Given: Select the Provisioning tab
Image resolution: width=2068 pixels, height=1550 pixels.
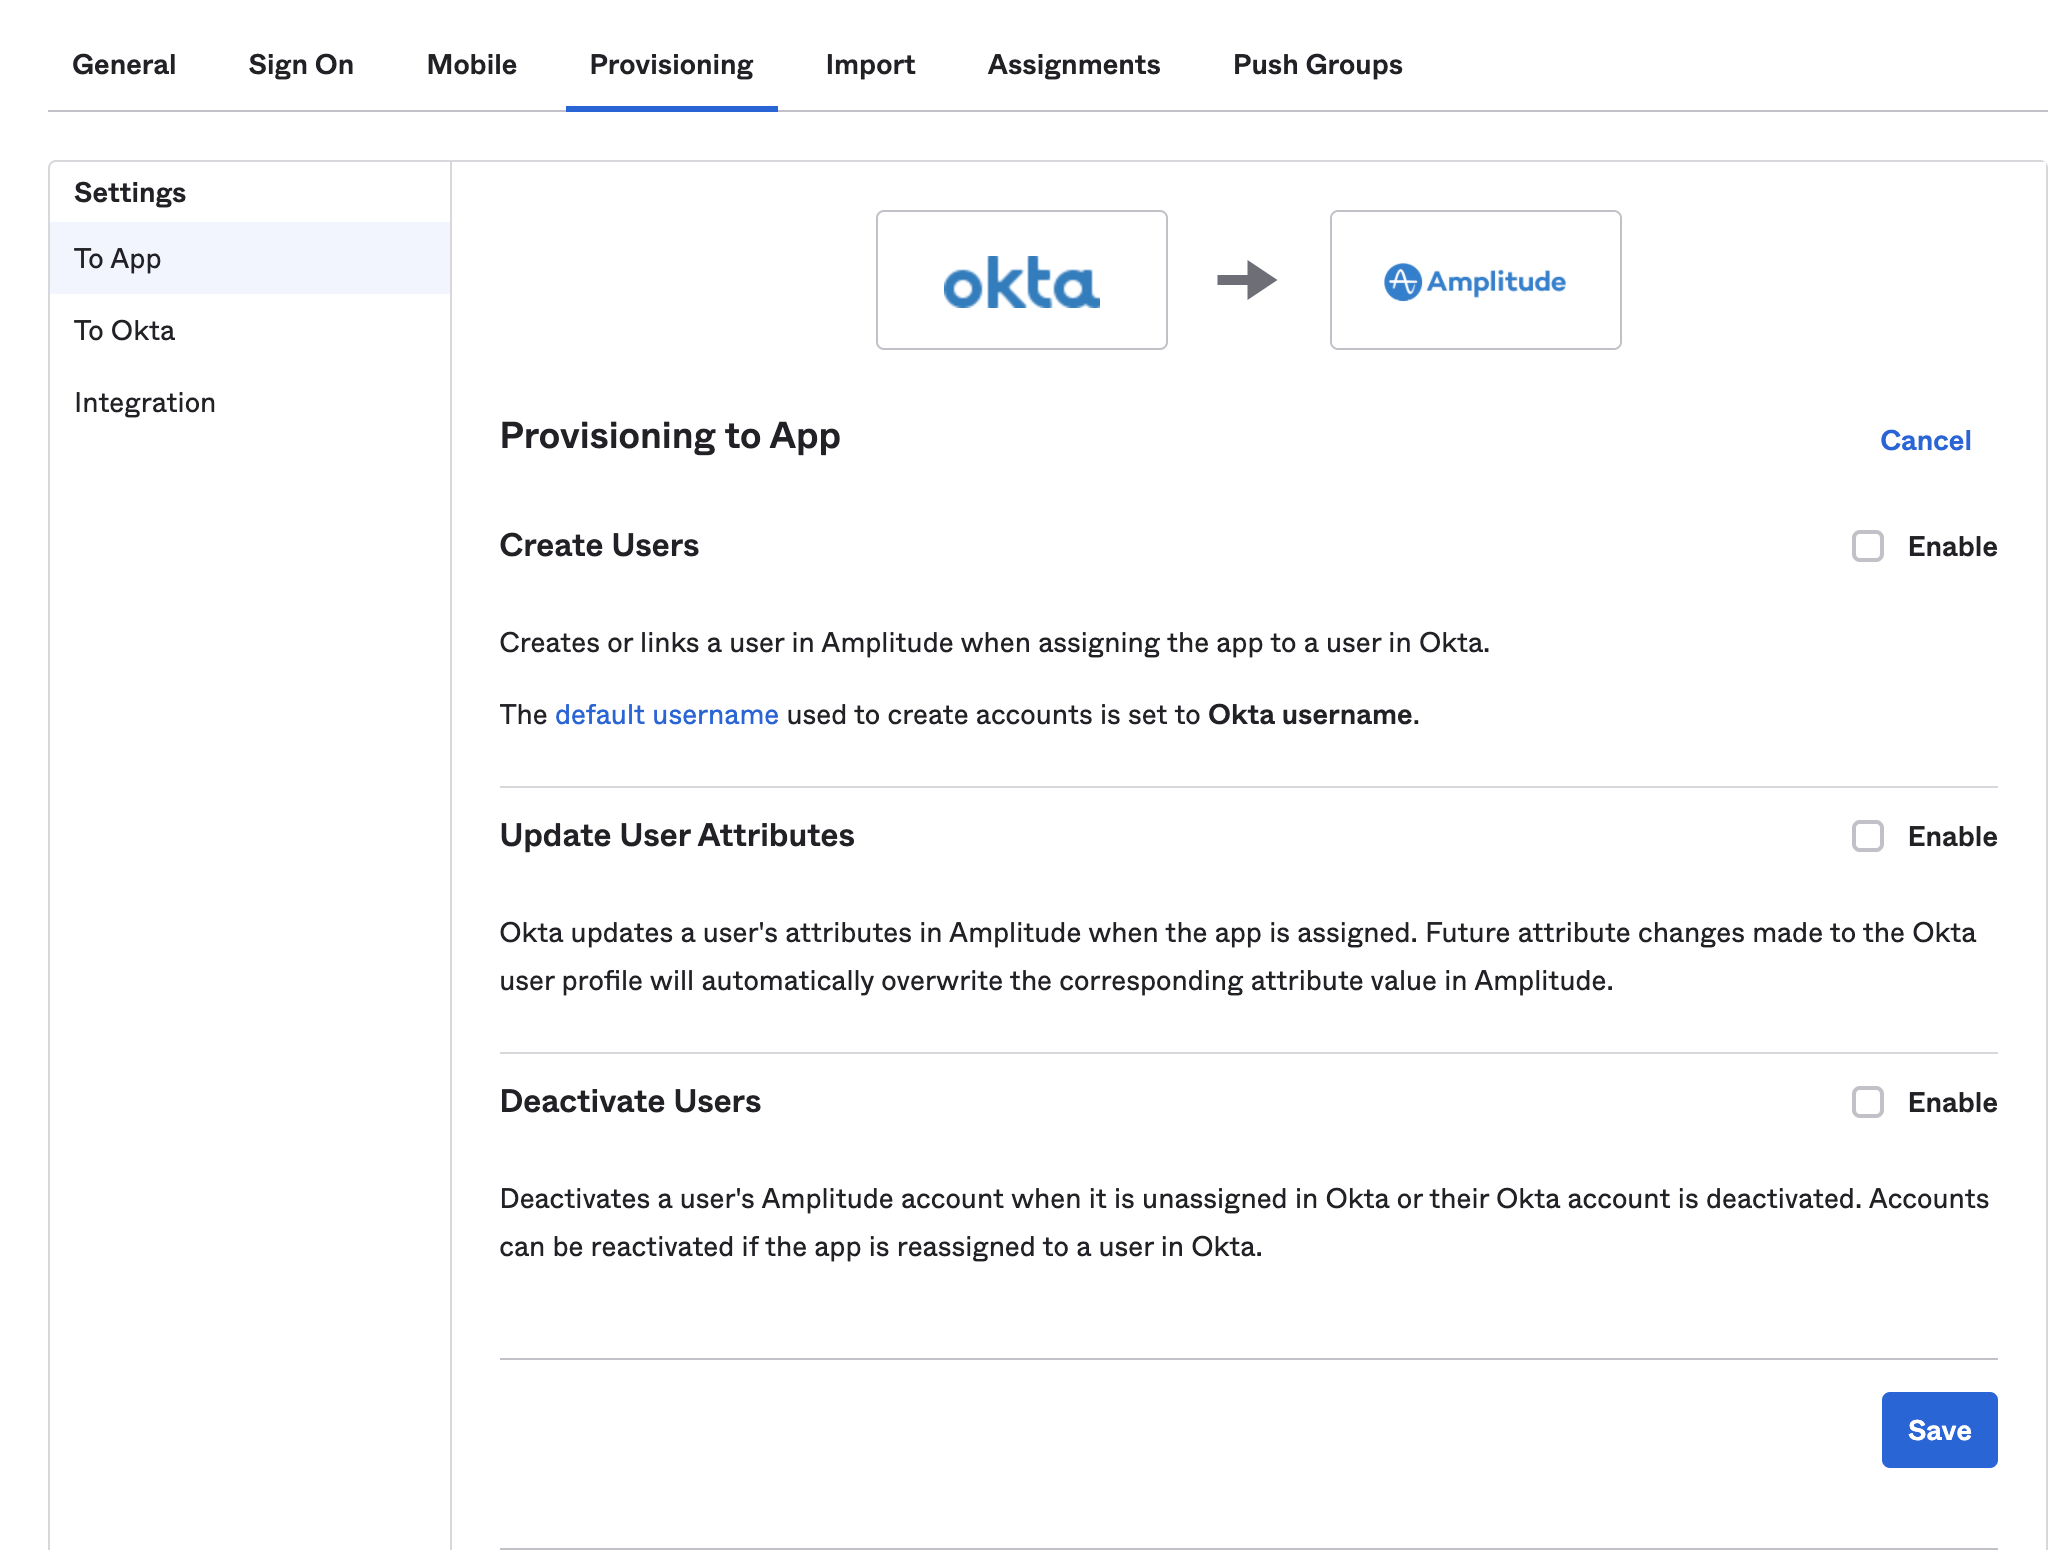Looking at the screenshot, I should [671, 65].
